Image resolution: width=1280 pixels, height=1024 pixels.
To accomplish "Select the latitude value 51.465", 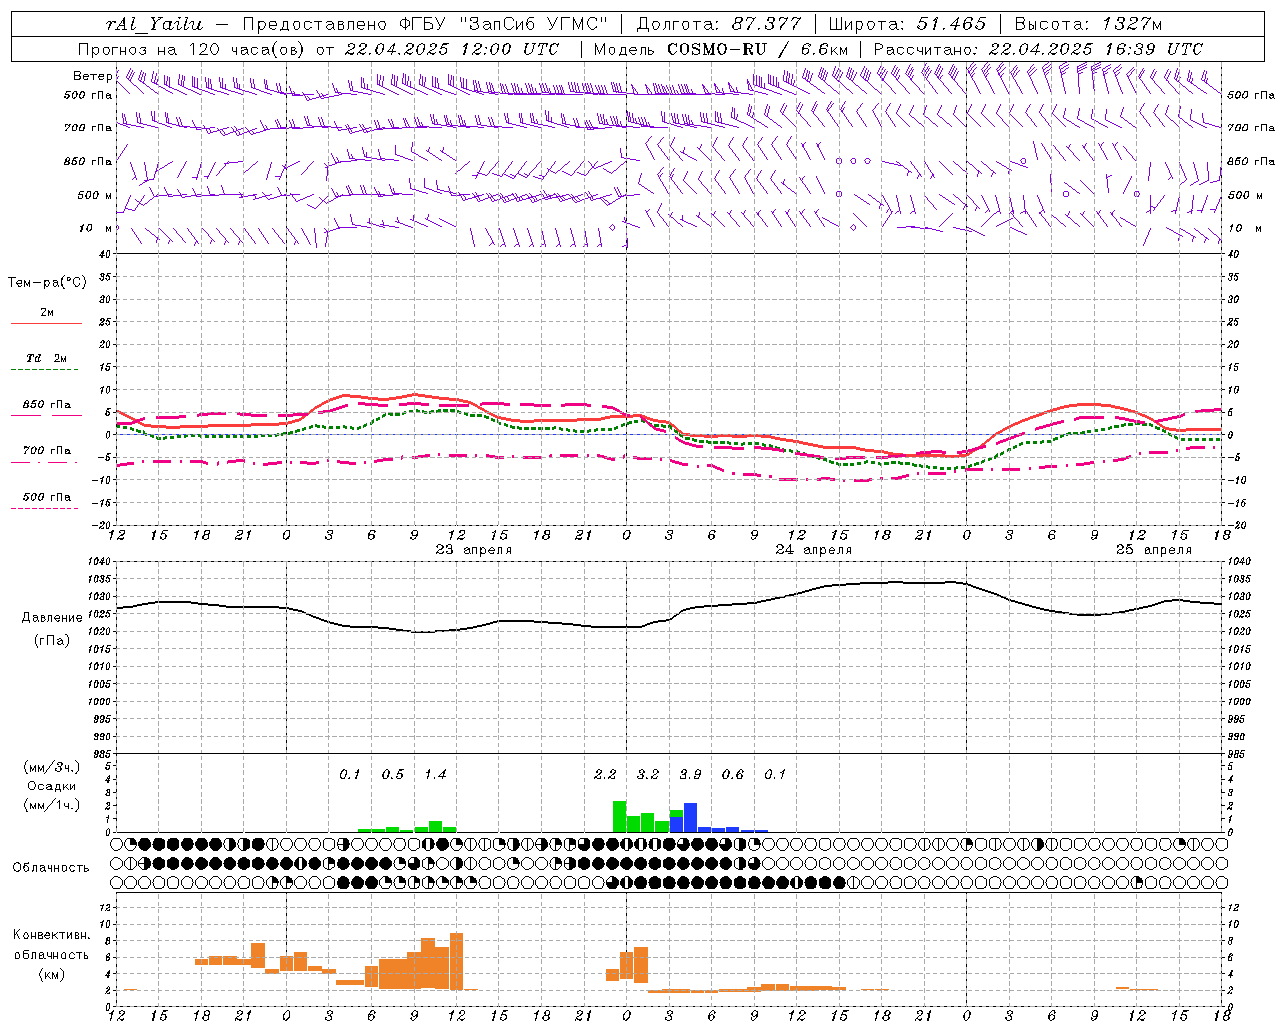I will tap(951, 24).
